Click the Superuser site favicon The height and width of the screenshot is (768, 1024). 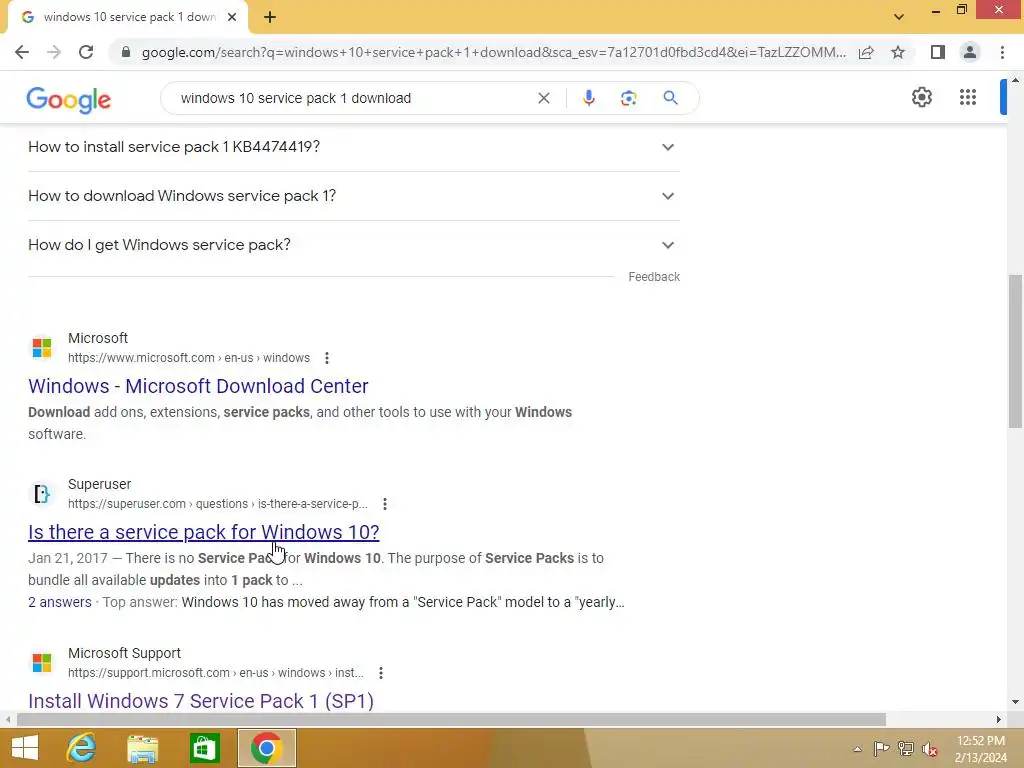coord(42,494)
